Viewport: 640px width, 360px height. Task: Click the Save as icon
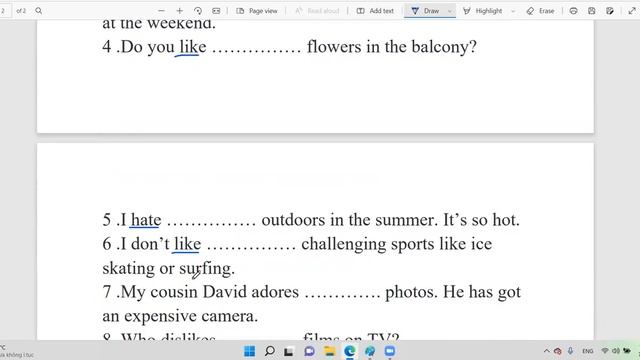(610, 11)
